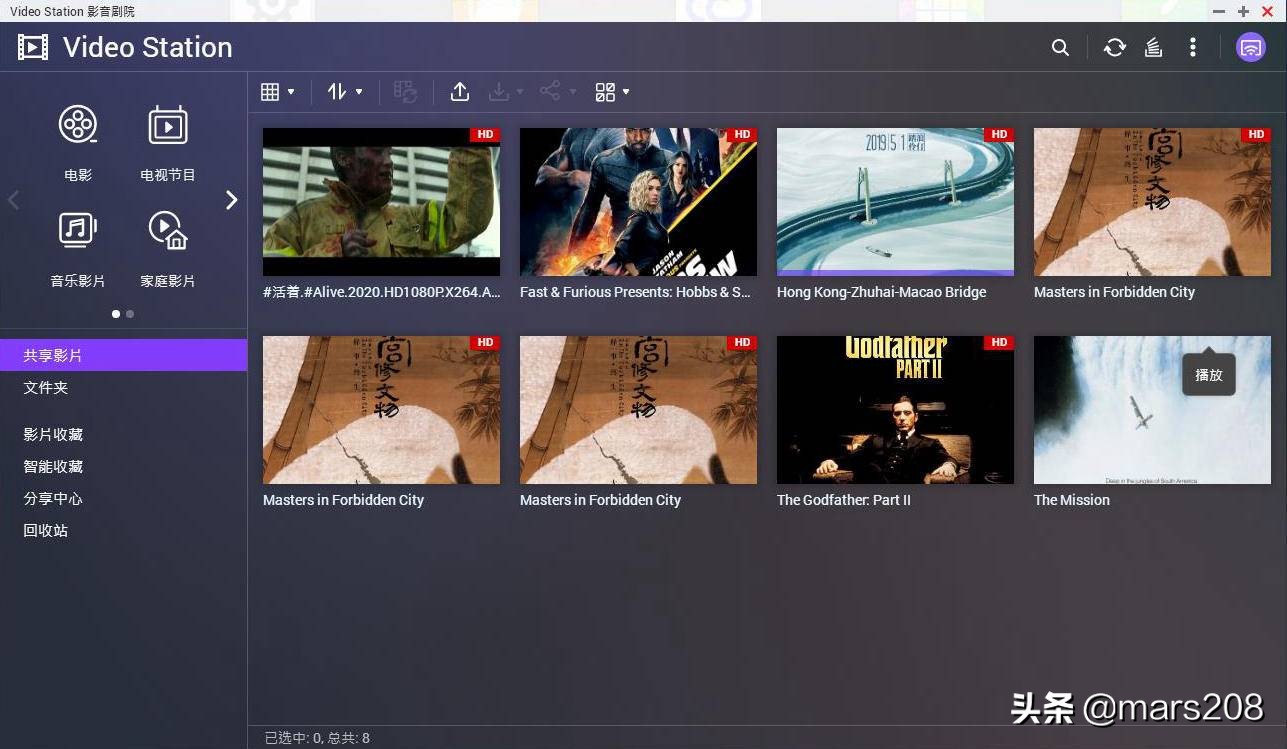
Task: Click the search magnifier icon
Action: click(x=1060, y=48)
